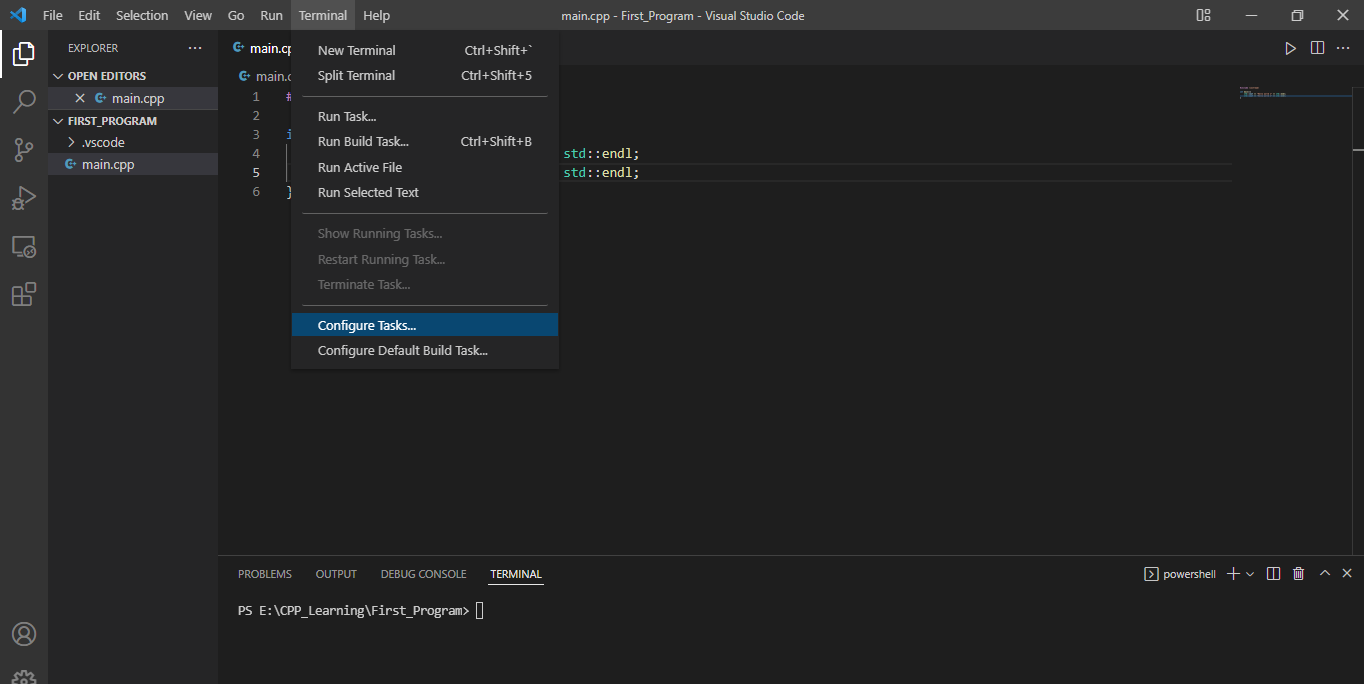Screen dimensions: 1364x684
Task: Open Manage settings gear icon
Action: click(24, 677)
